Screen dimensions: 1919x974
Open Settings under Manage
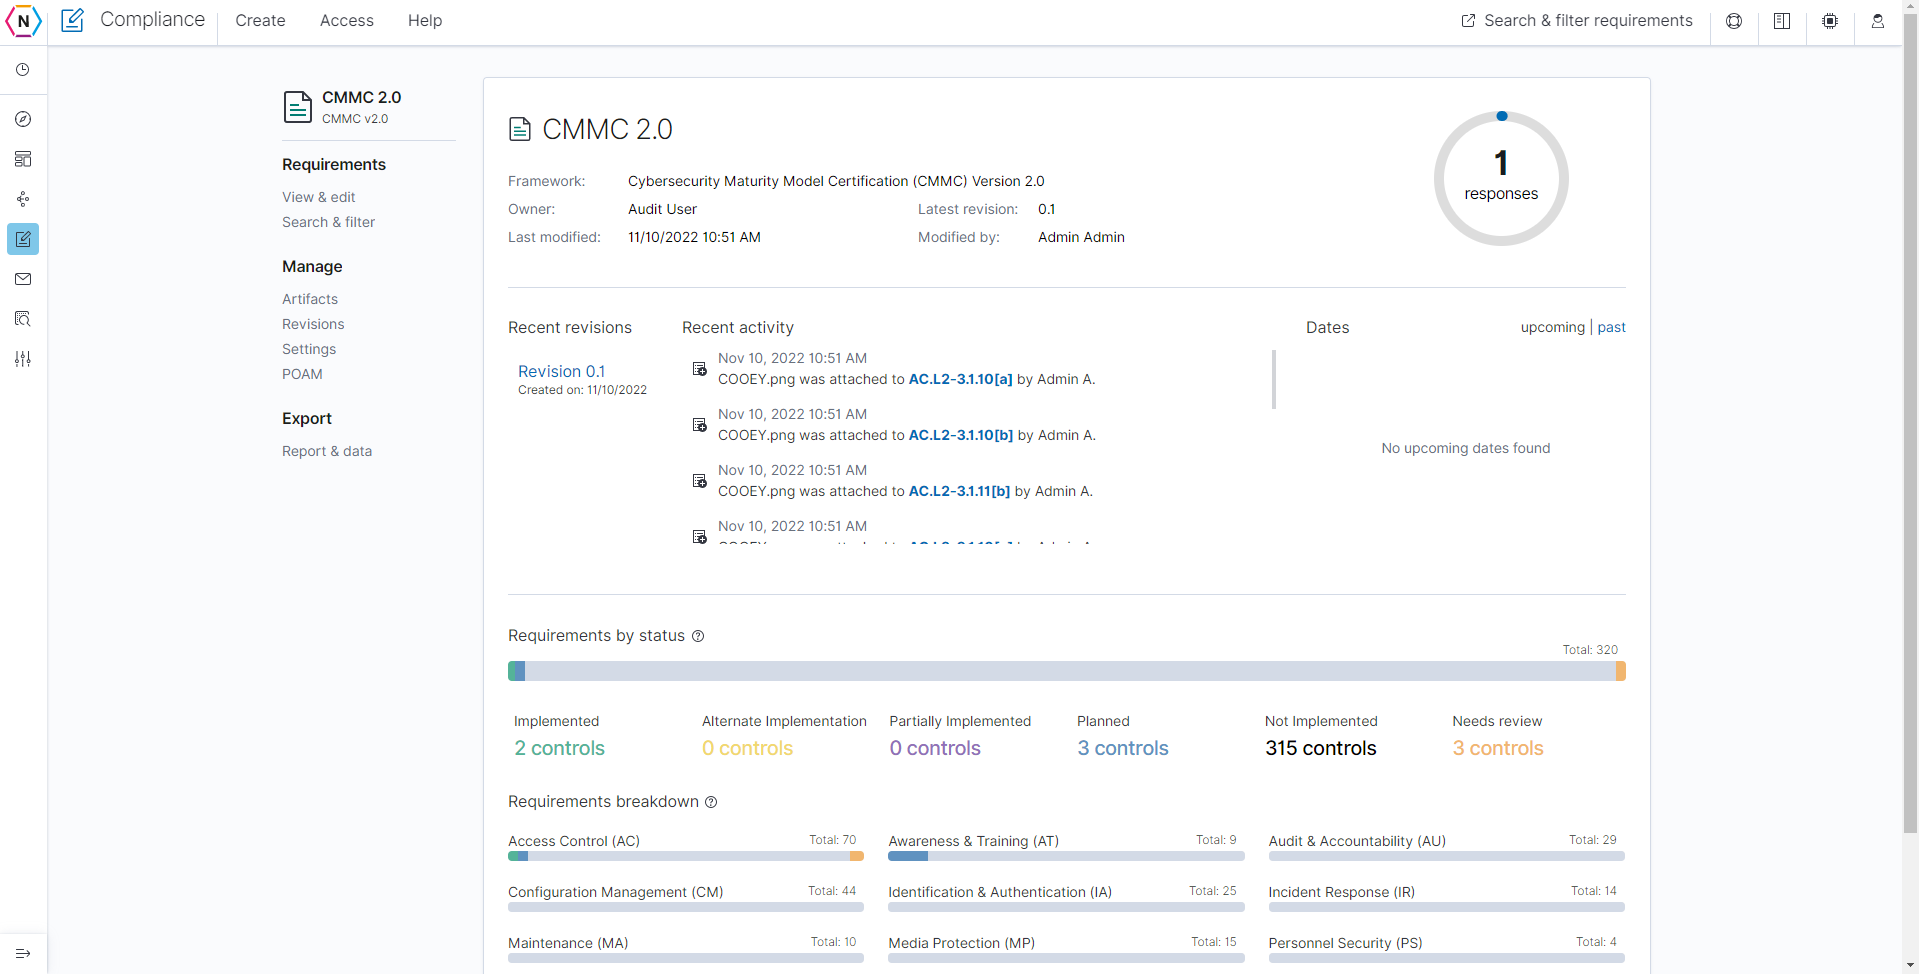(309, 349)
